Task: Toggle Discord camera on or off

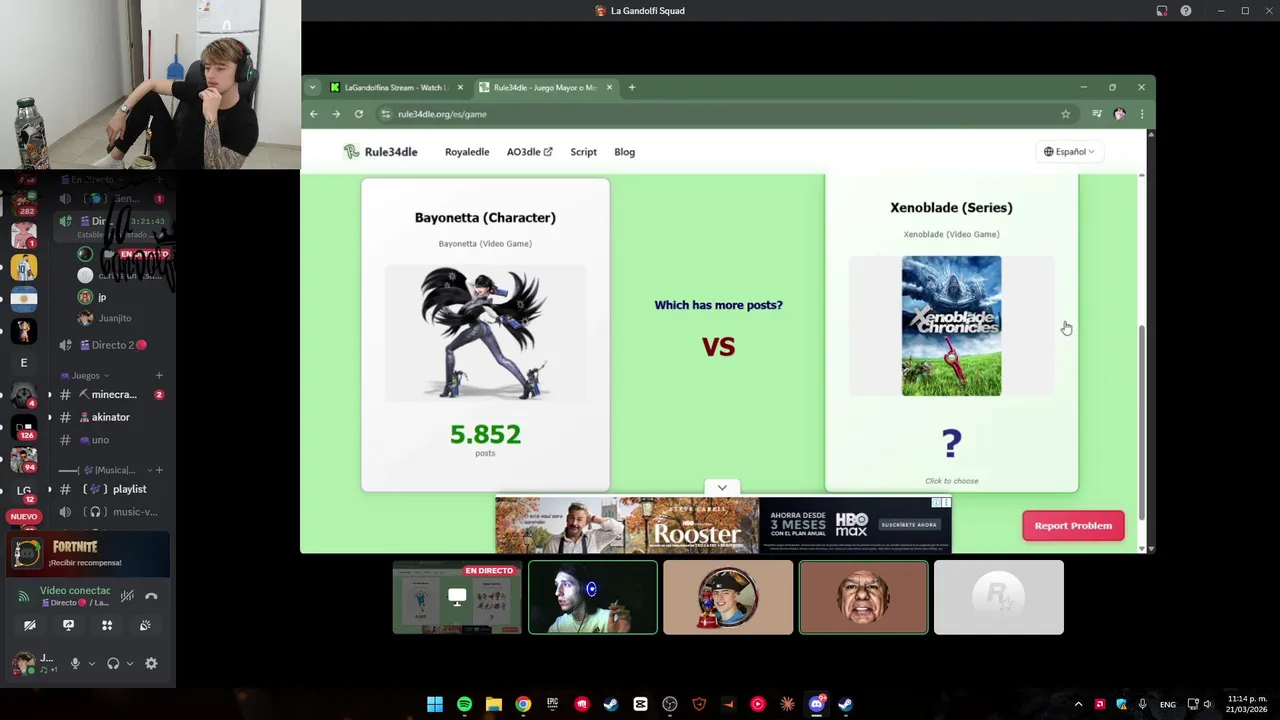Action: 30,625
